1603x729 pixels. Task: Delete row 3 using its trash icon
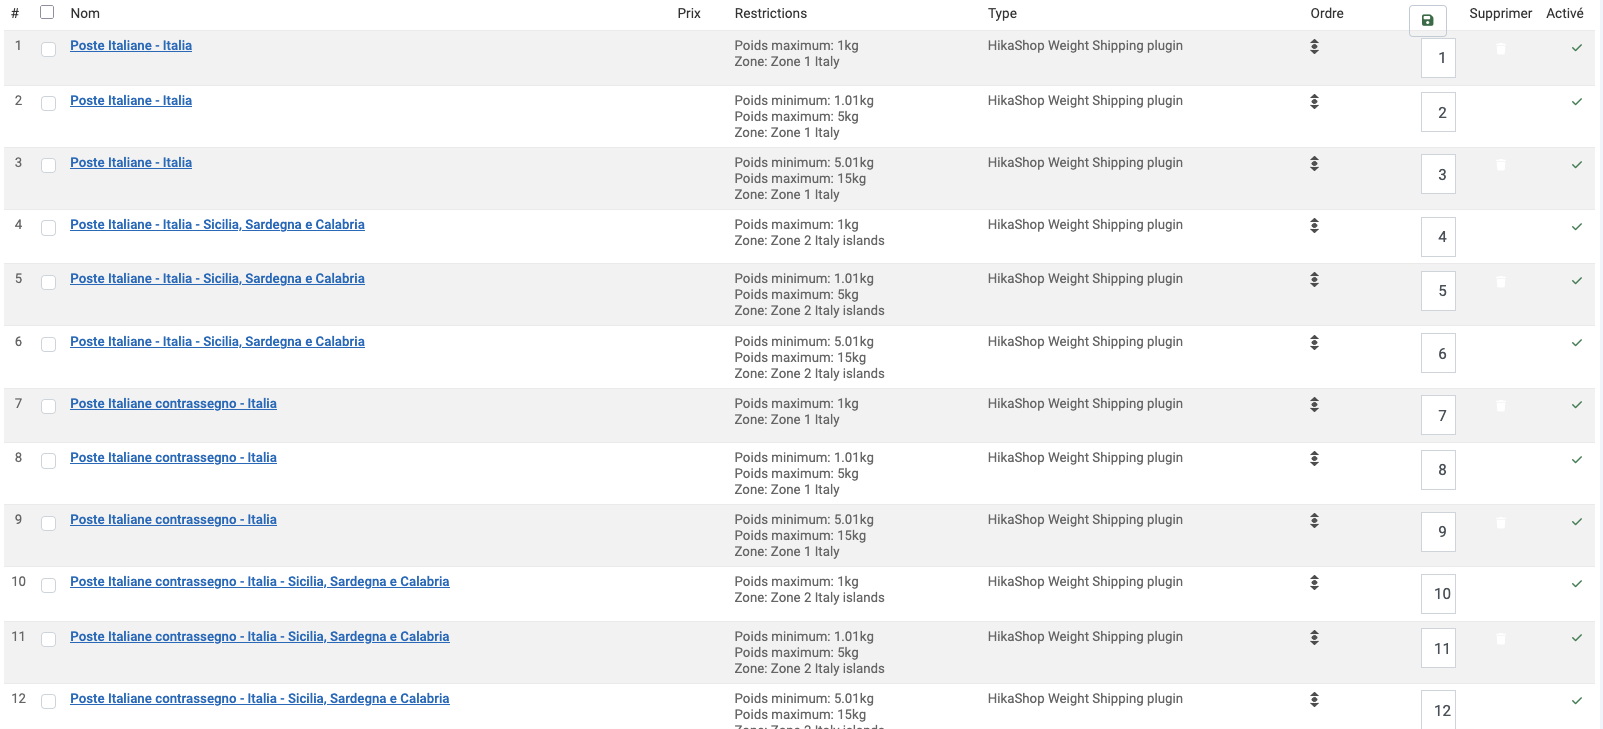click(x=1500, y=165)
